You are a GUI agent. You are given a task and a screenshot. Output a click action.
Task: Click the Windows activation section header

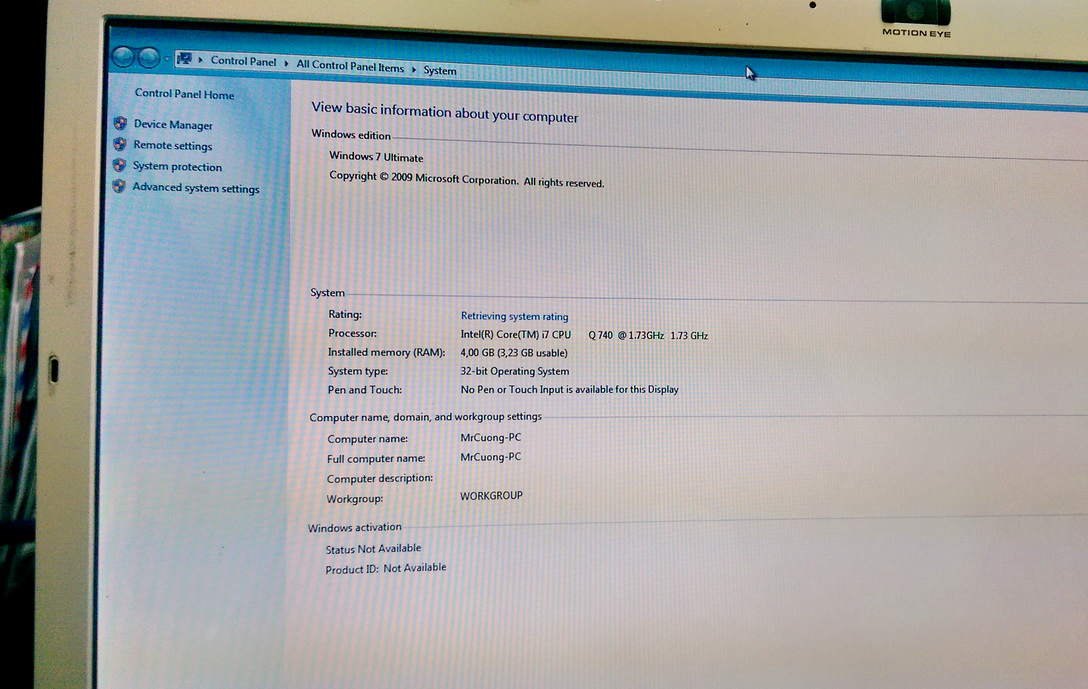355,527
